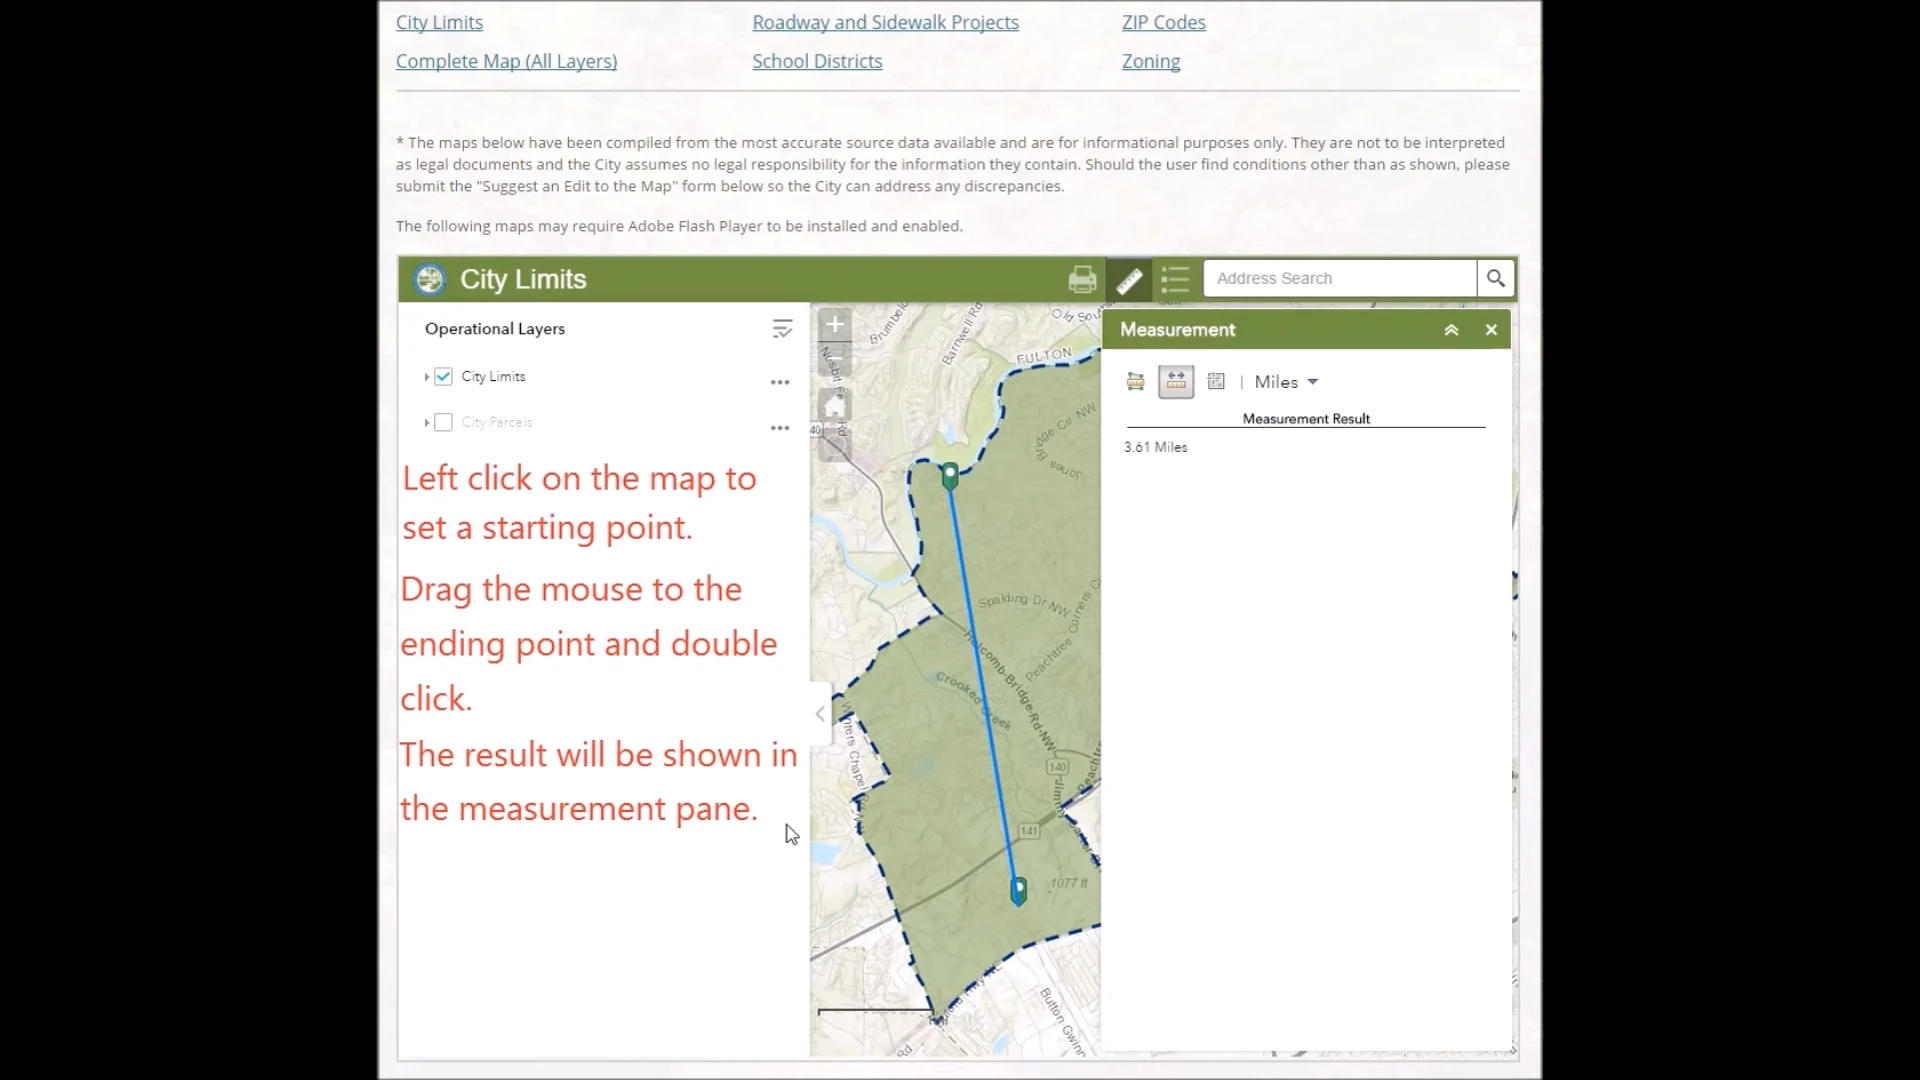
Task: Click the 'Spalding Dr NW' map label
Action: click(1024, 602)
